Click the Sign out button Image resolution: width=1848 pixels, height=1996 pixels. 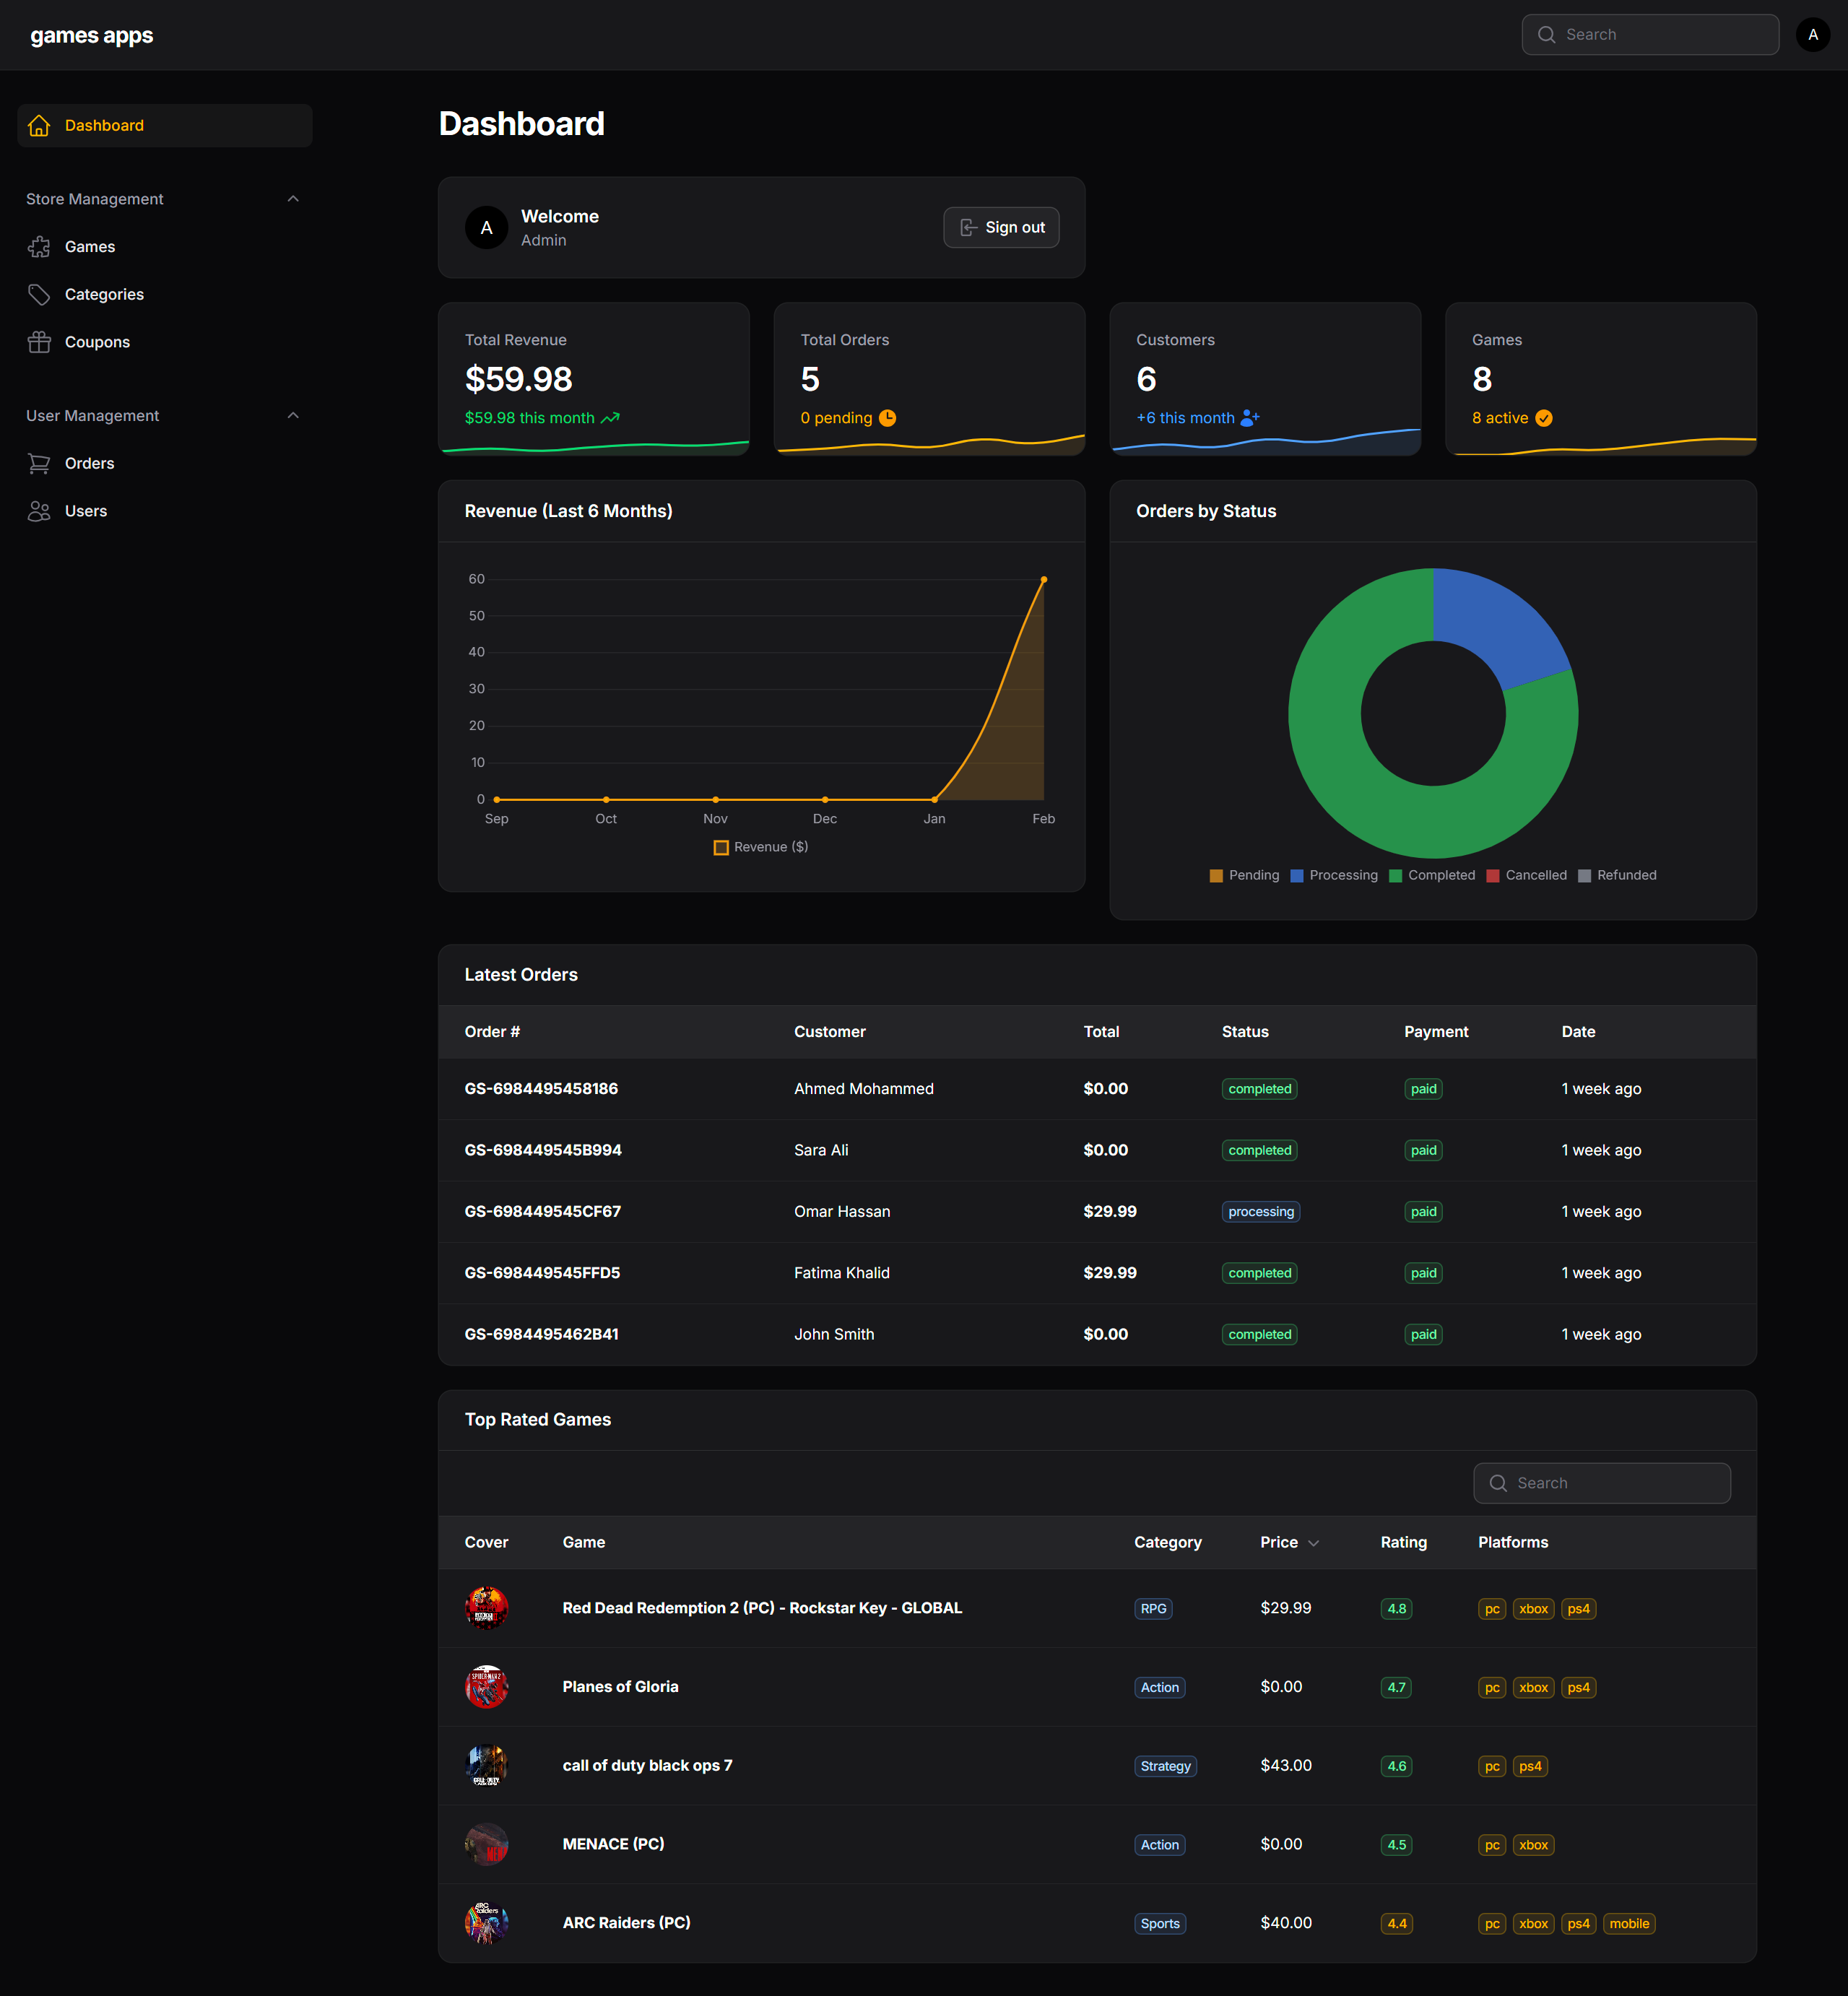(1001, 228)
